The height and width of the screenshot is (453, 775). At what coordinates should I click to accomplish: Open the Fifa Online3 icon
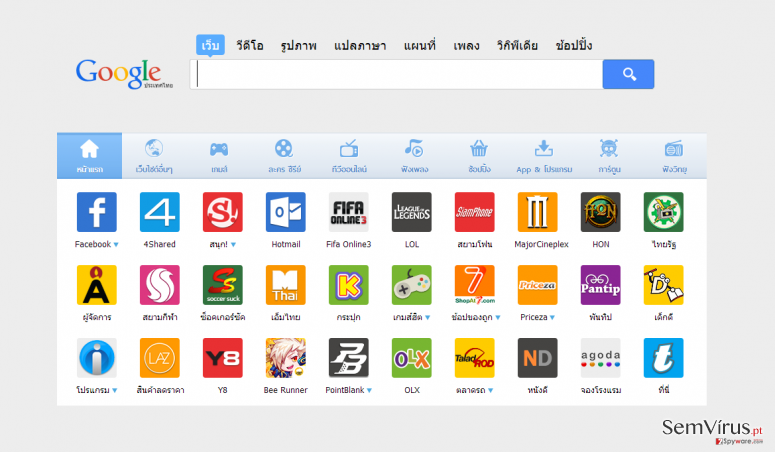click(348, 212)
